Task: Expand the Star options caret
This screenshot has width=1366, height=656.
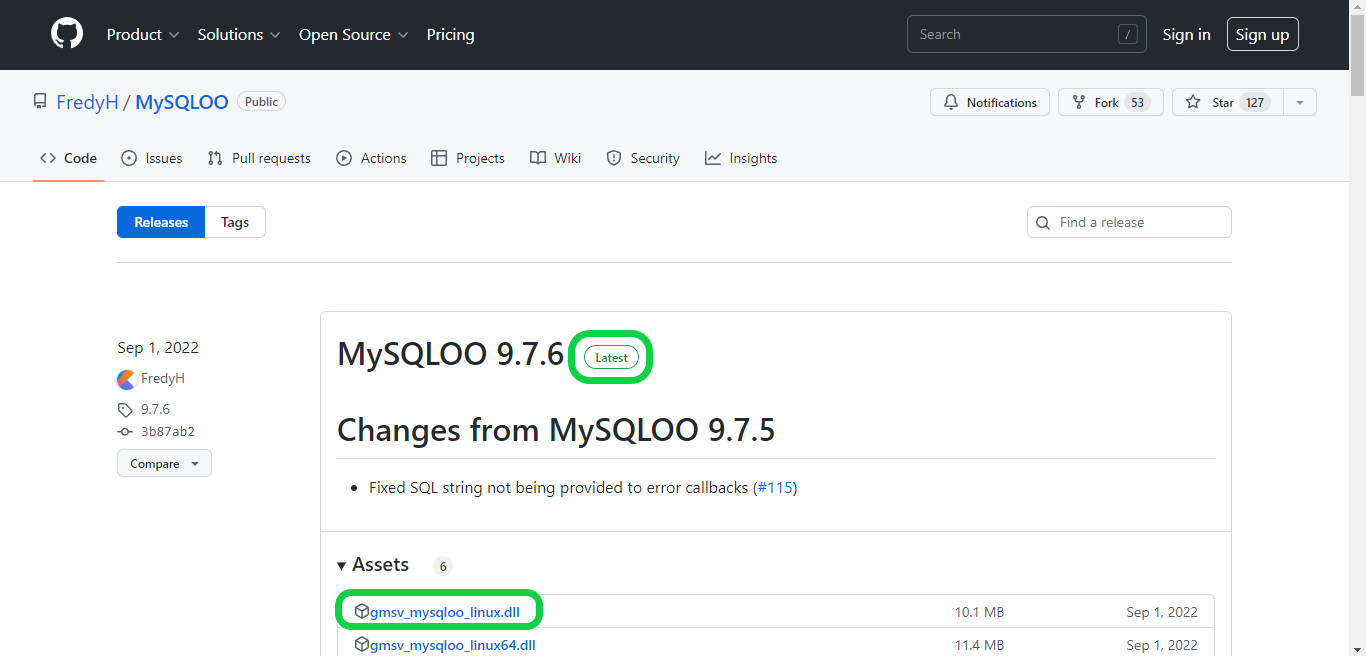Action: [x=1299, y=102]
